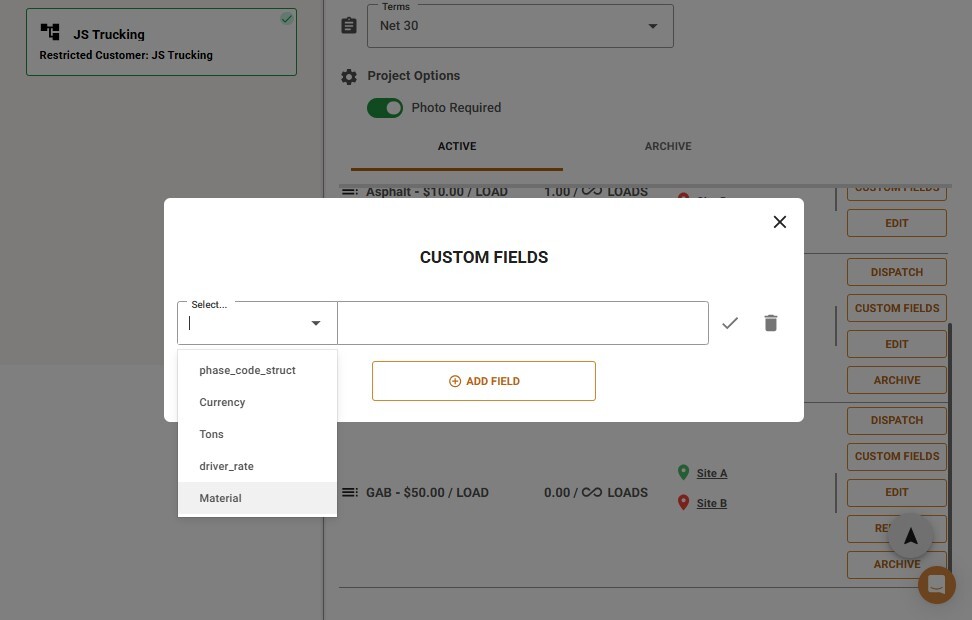Open the Site A link for GAB
Viewport: 972px width, 620px height.
pos(712,473)
